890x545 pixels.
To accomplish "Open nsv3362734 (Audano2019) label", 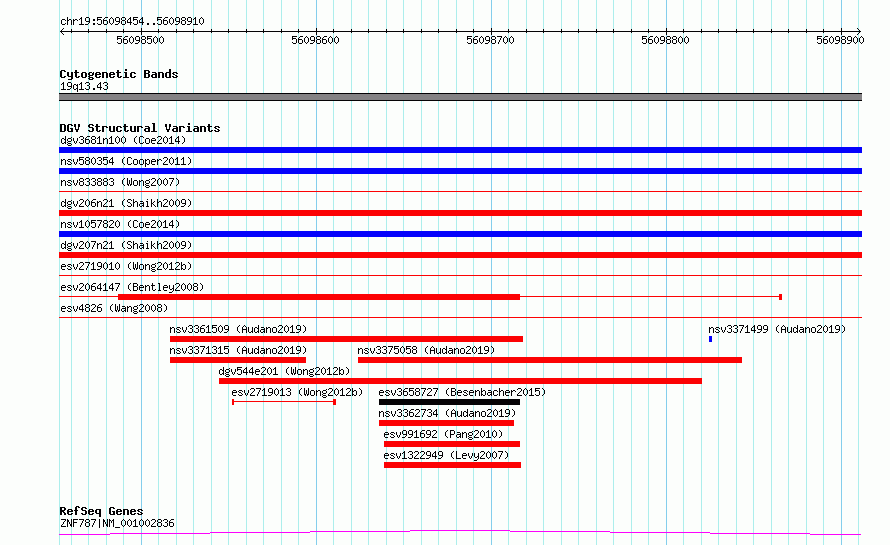I will pyautogui.click(x=447, y=413).
